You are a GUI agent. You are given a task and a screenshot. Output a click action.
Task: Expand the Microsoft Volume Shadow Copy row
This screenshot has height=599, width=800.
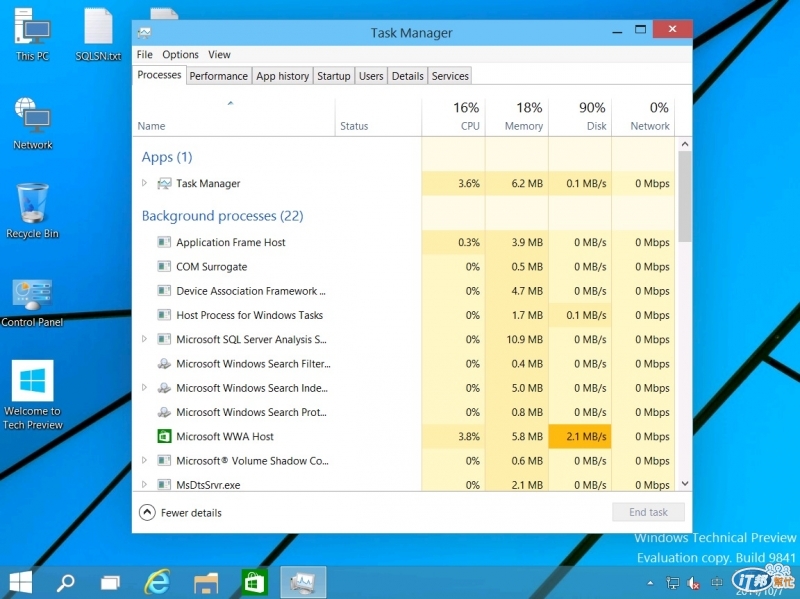tap(144, 460)
